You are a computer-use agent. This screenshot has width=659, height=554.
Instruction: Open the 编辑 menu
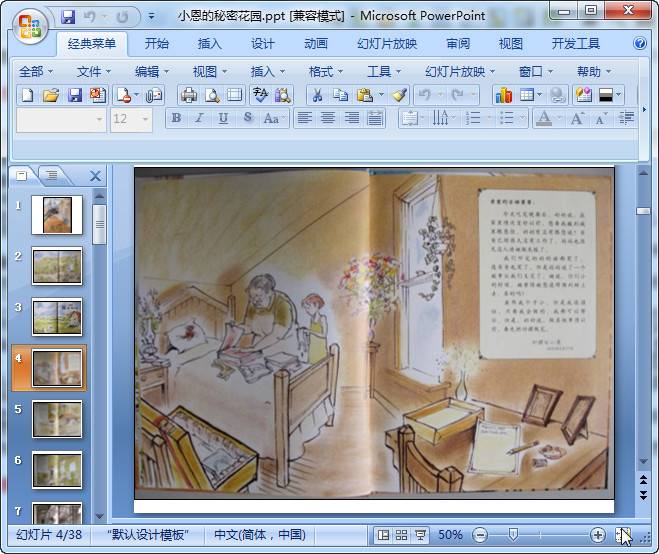[x=152, y=71]
